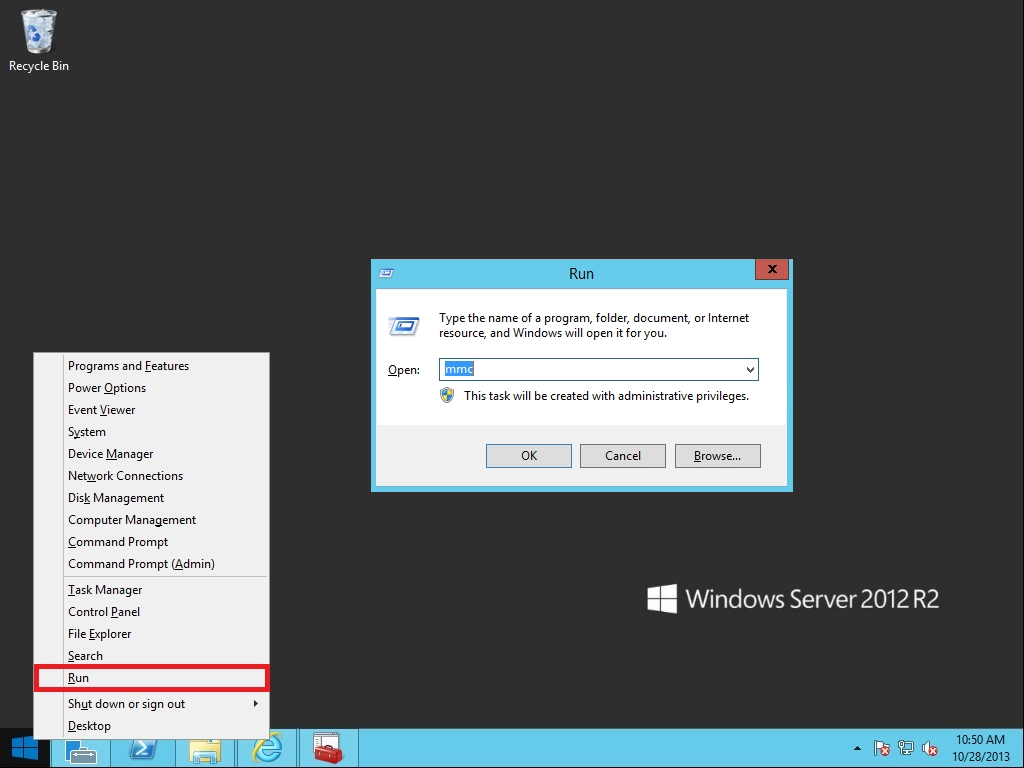Click Cancel in the Run dialog
This screenshot has height=768, width=1024.
pos(623,456)
